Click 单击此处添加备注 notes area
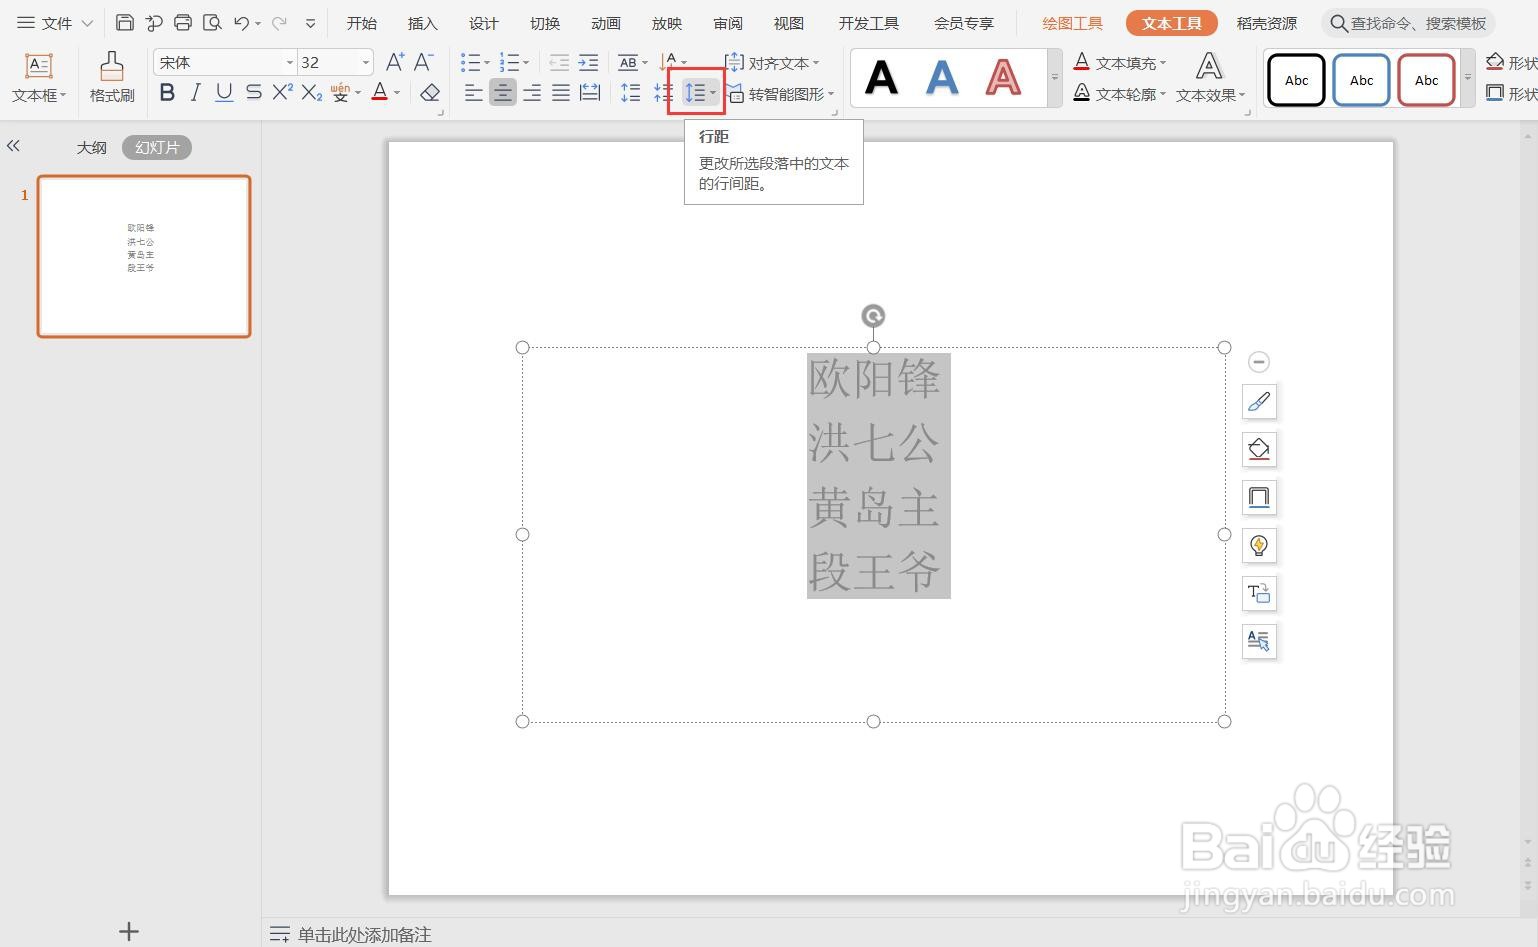This screenshot has width=1538, height=947. tap(364, 934)
